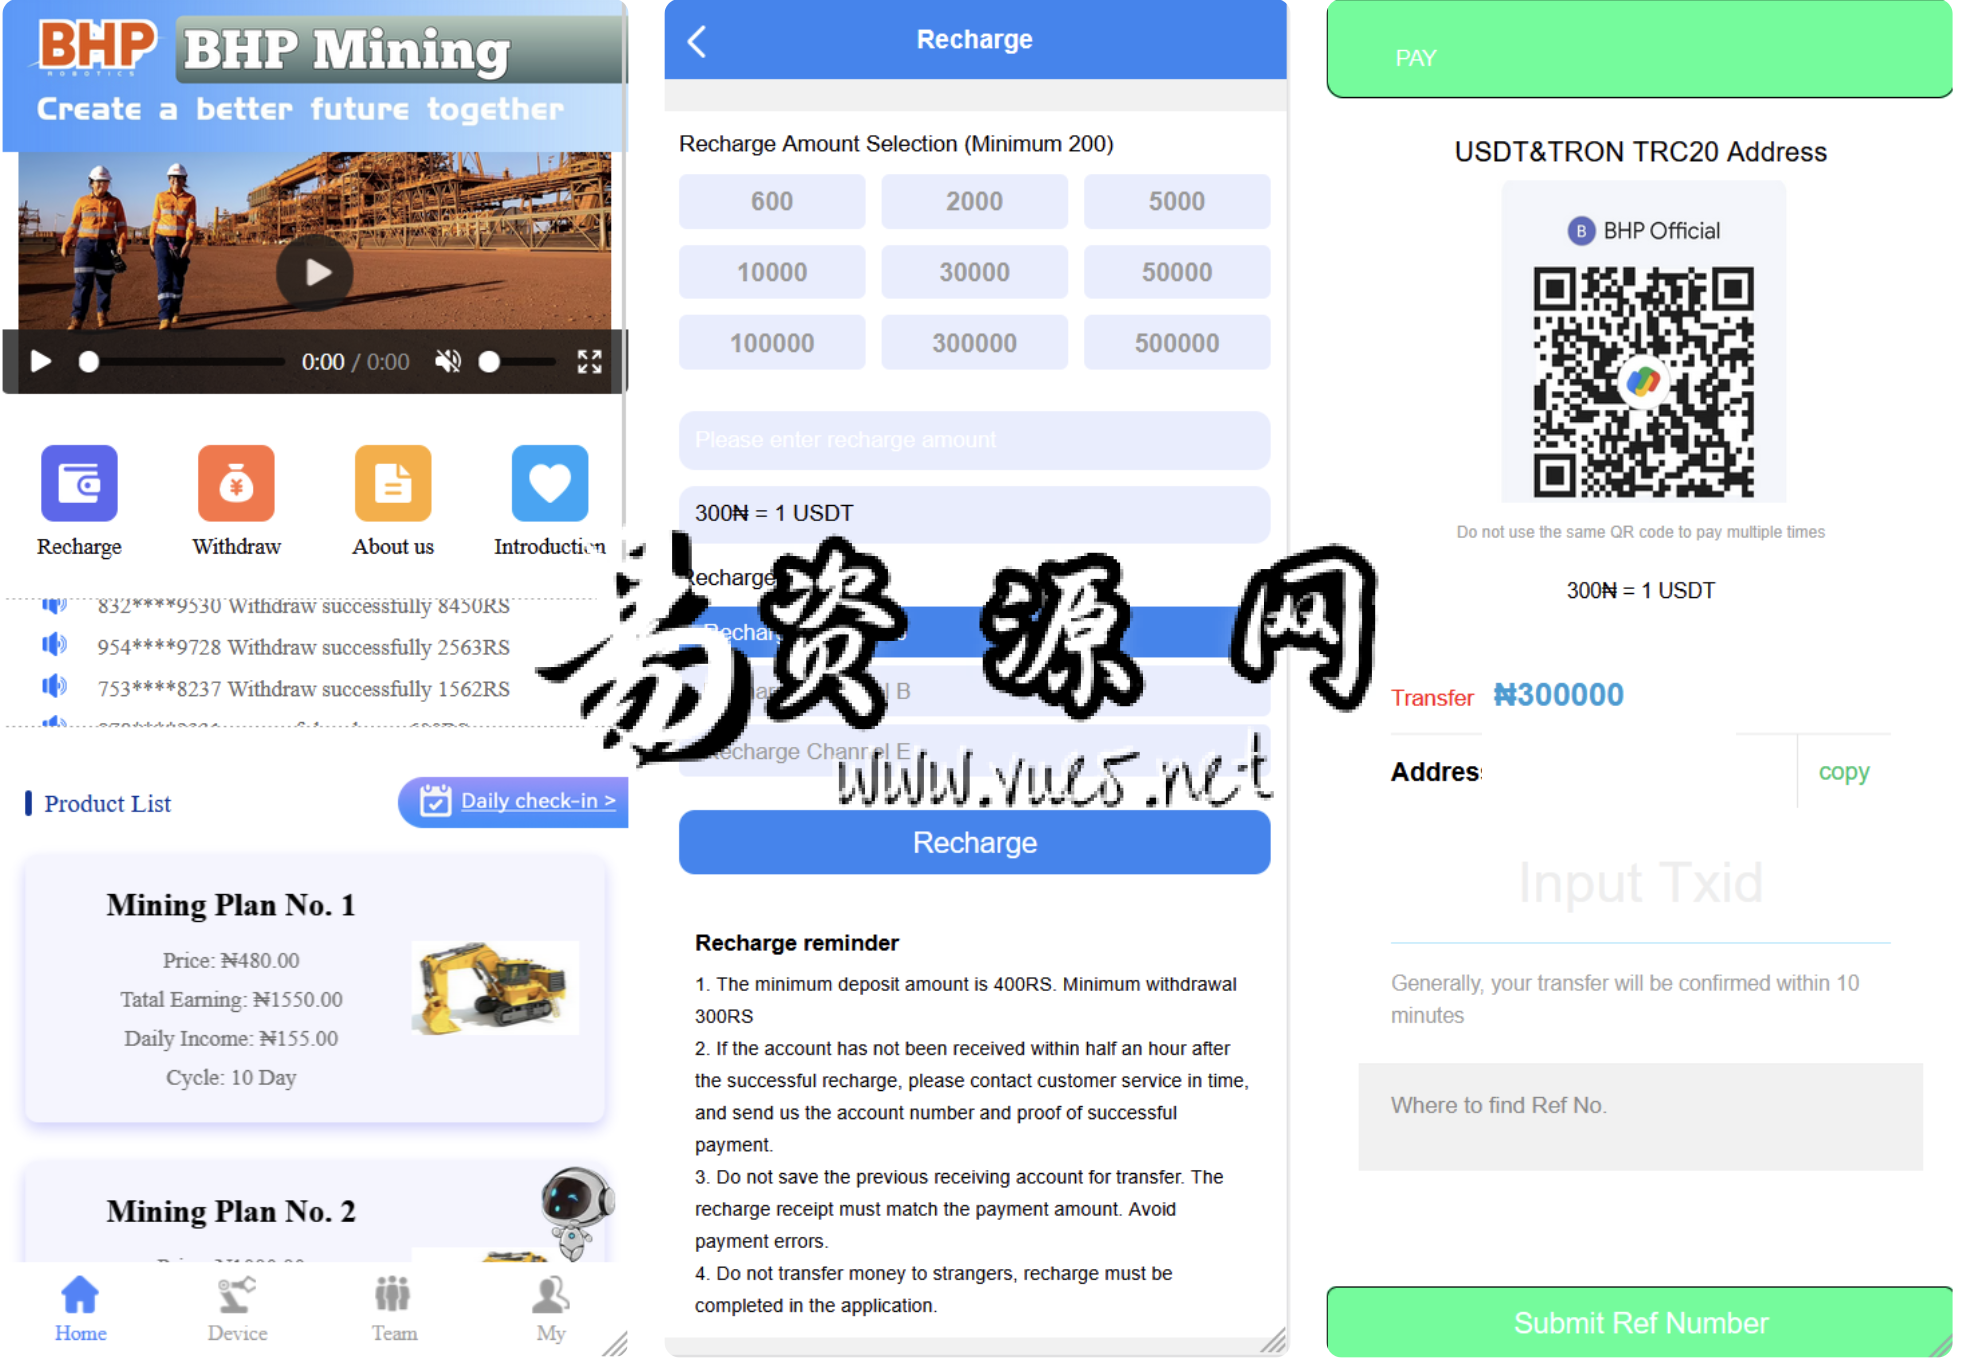Select recharge amount 10000
This screenshot has height=1368, width=1962.
coord(772,272)
